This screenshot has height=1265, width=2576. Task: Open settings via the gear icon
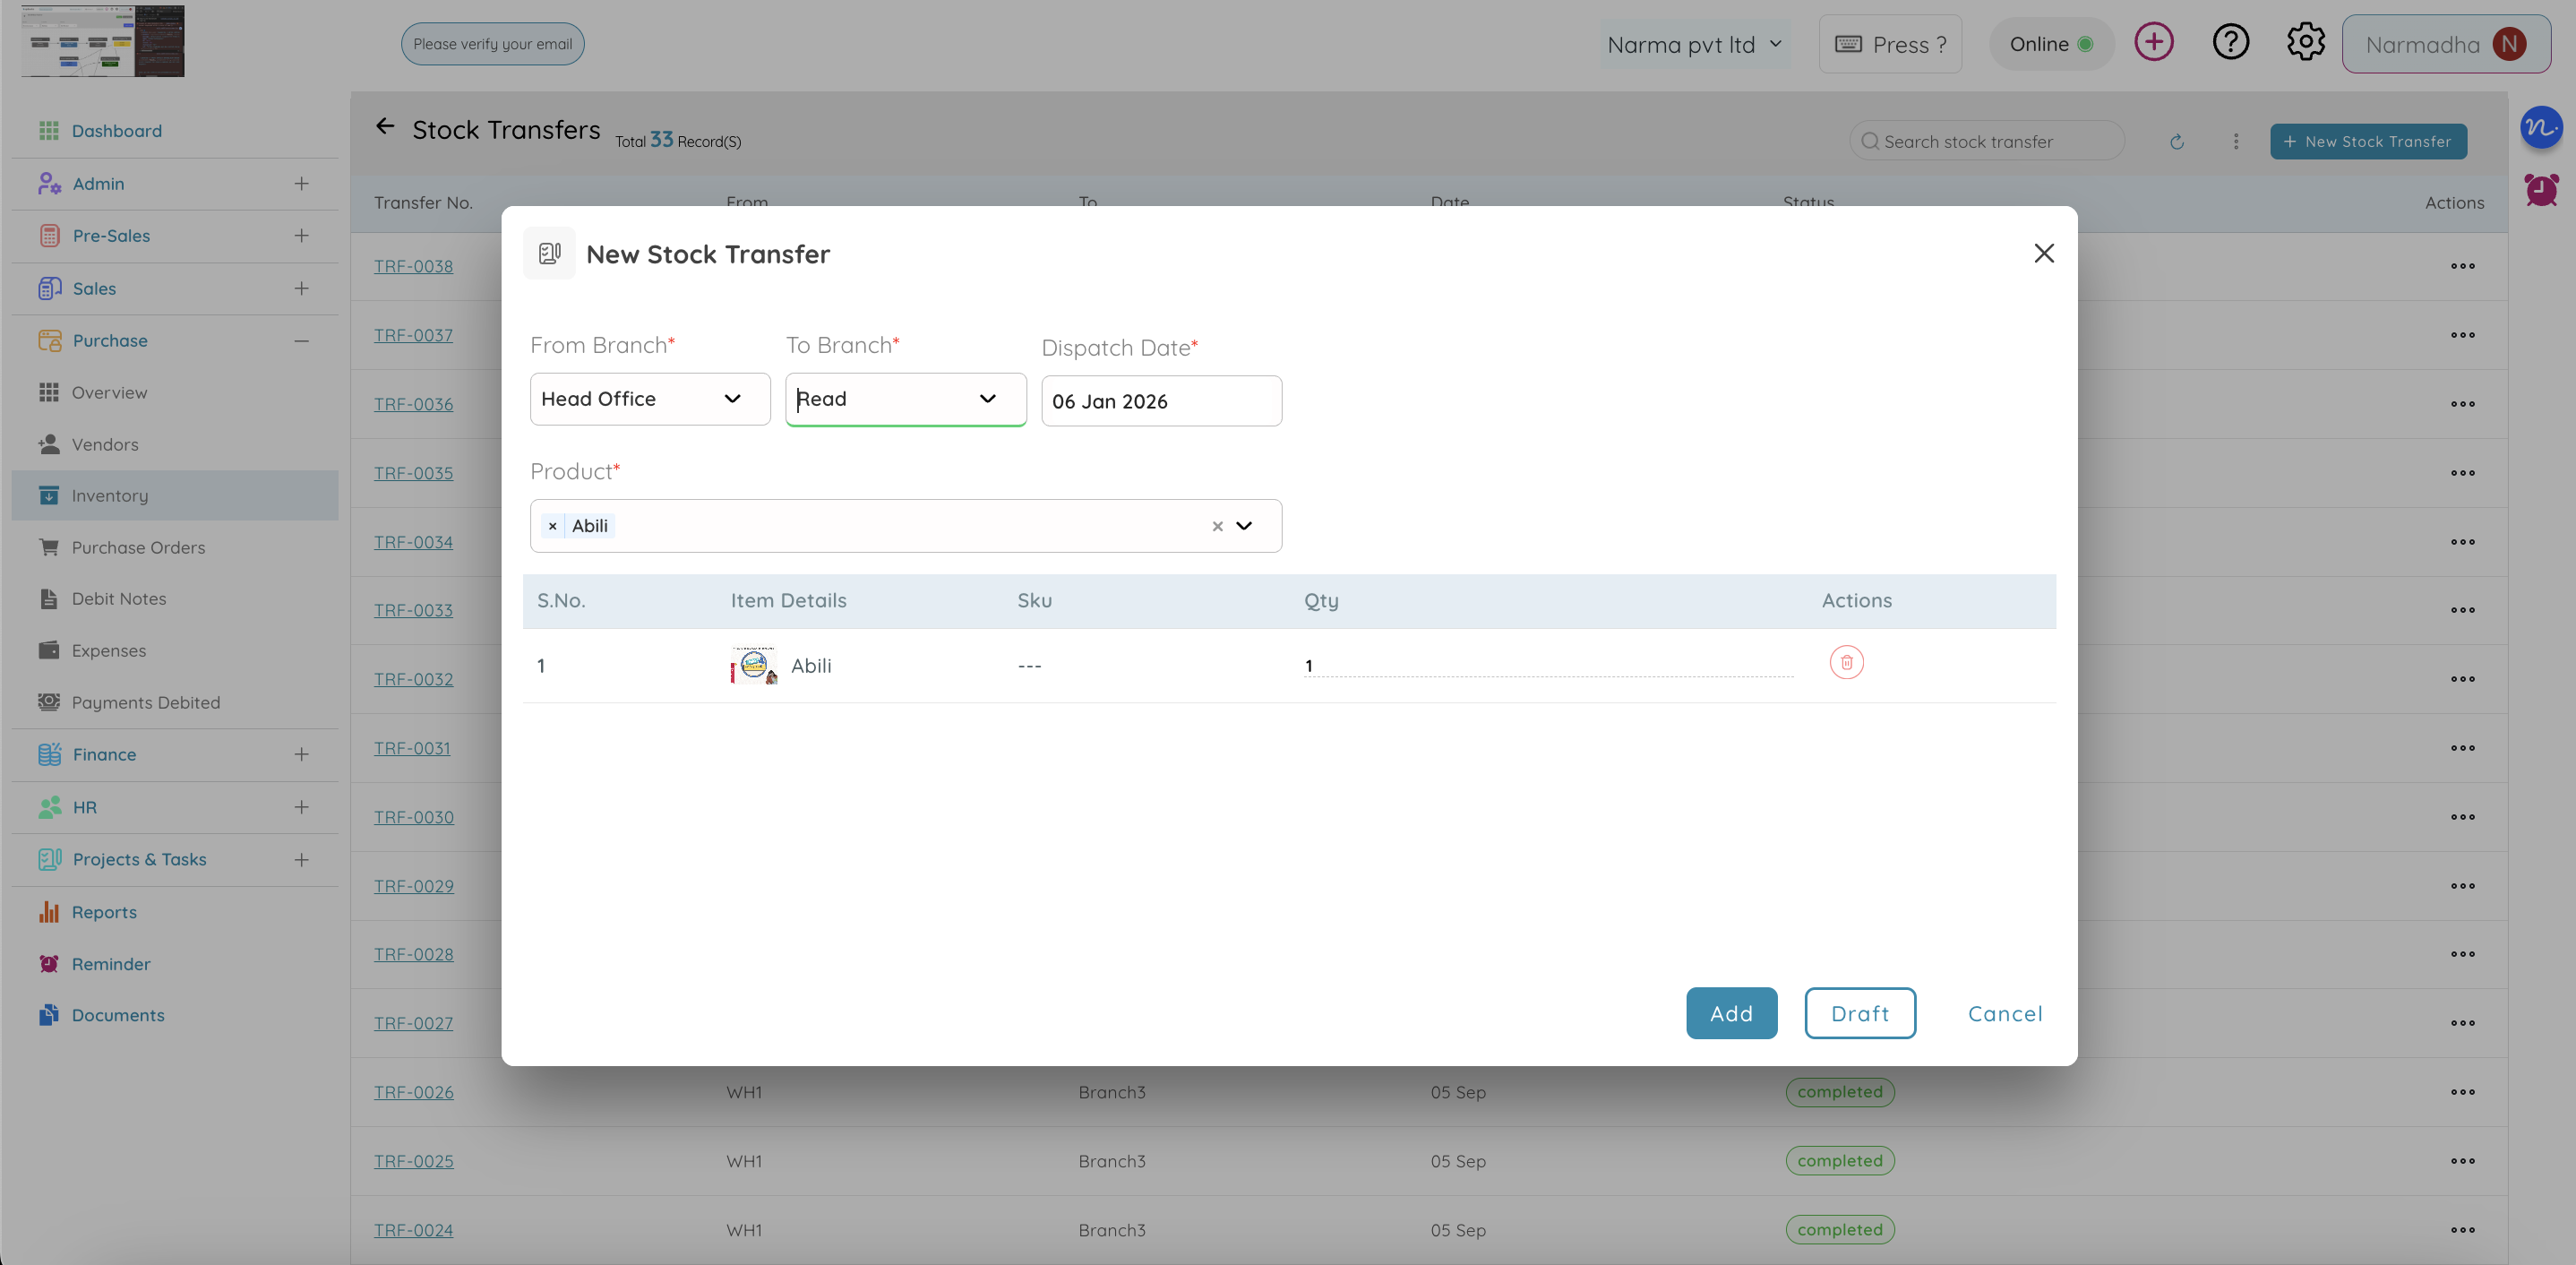[2305, 43]
